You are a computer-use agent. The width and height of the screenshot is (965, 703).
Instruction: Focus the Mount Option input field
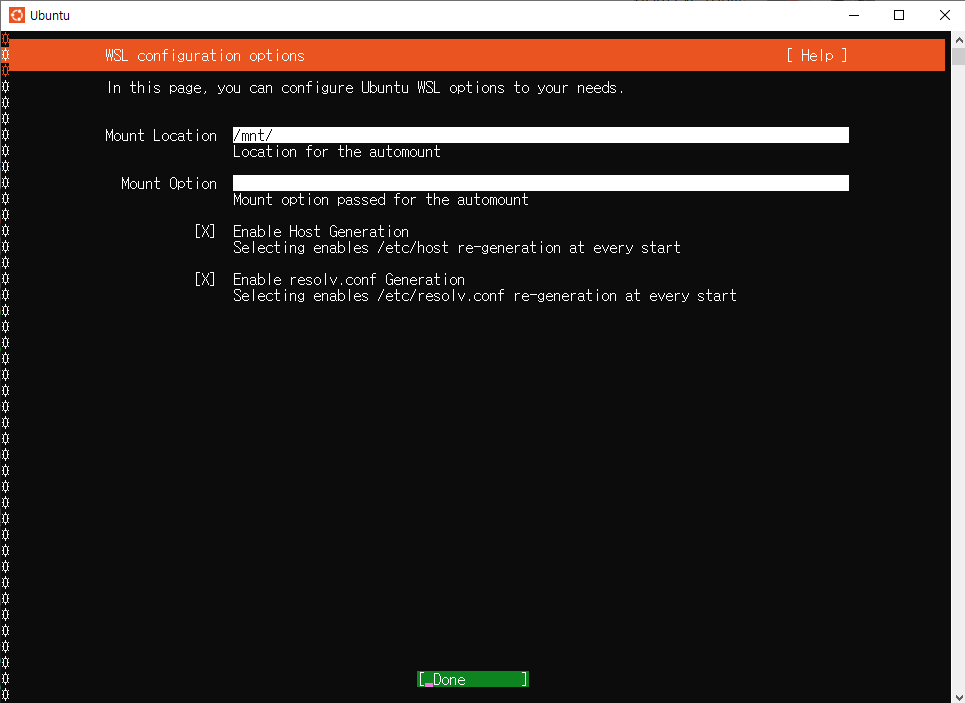540,183
